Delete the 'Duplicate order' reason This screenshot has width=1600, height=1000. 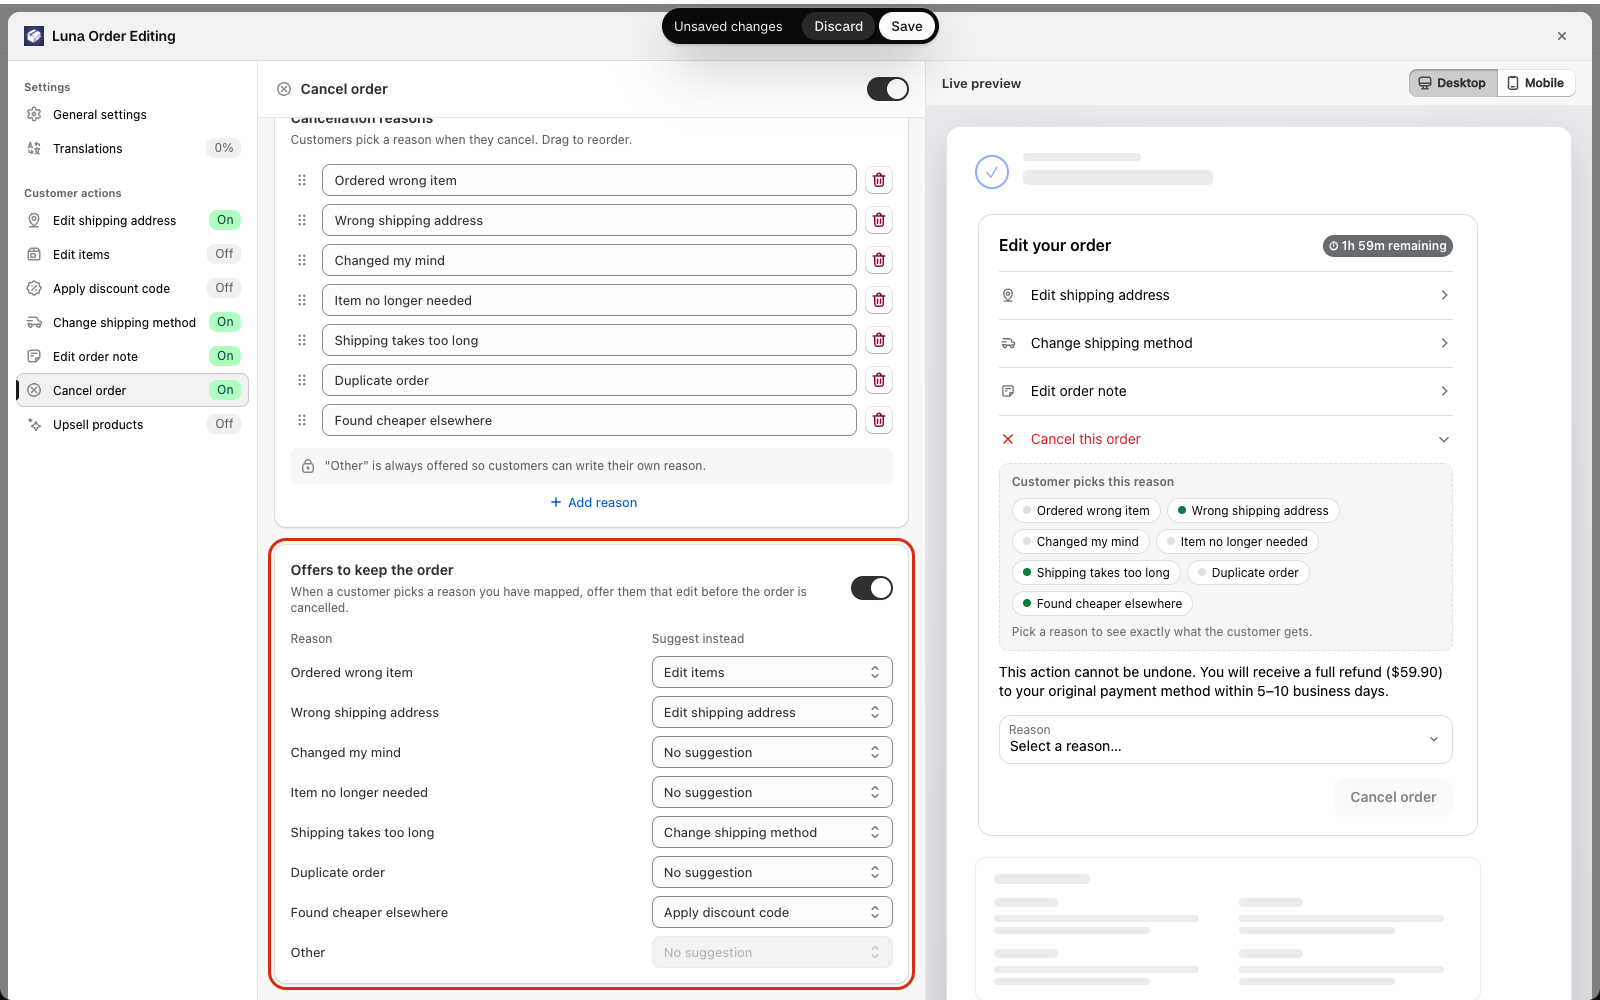pos(879,380)
